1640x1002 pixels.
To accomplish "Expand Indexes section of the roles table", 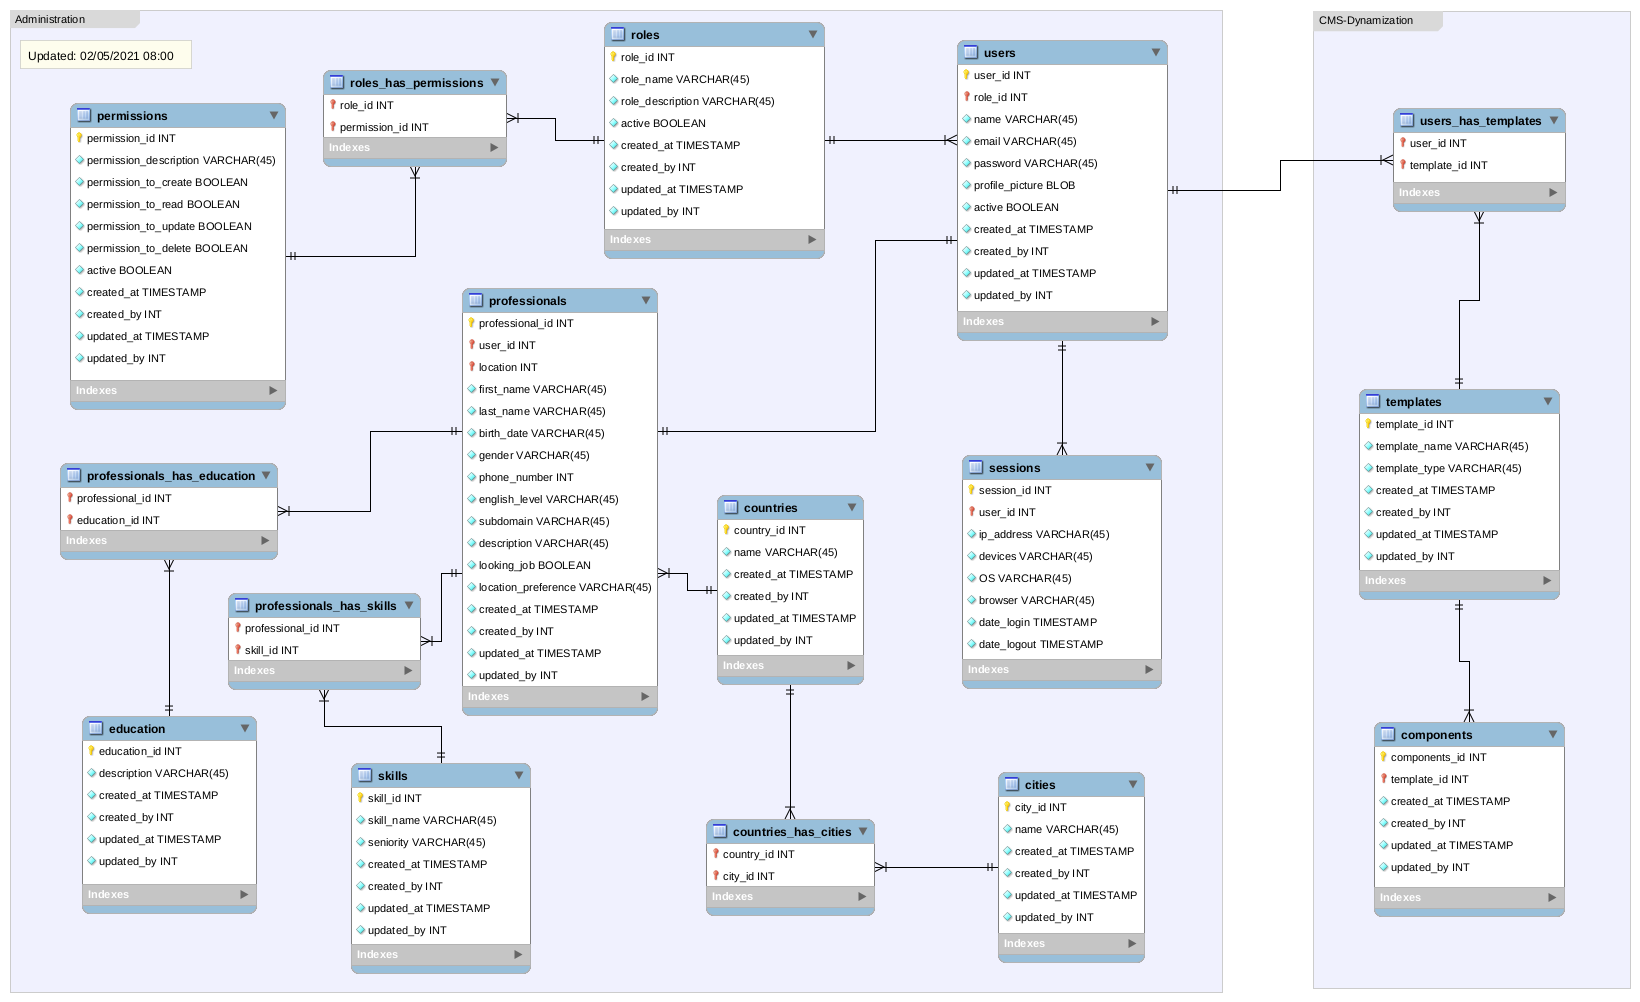I will pyautogui.click(x=812, y=240).
